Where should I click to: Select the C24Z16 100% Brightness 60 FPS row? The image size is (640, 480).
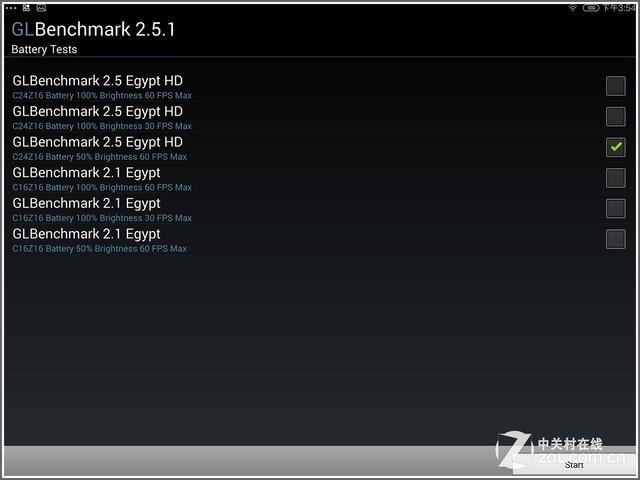[320, 87]
